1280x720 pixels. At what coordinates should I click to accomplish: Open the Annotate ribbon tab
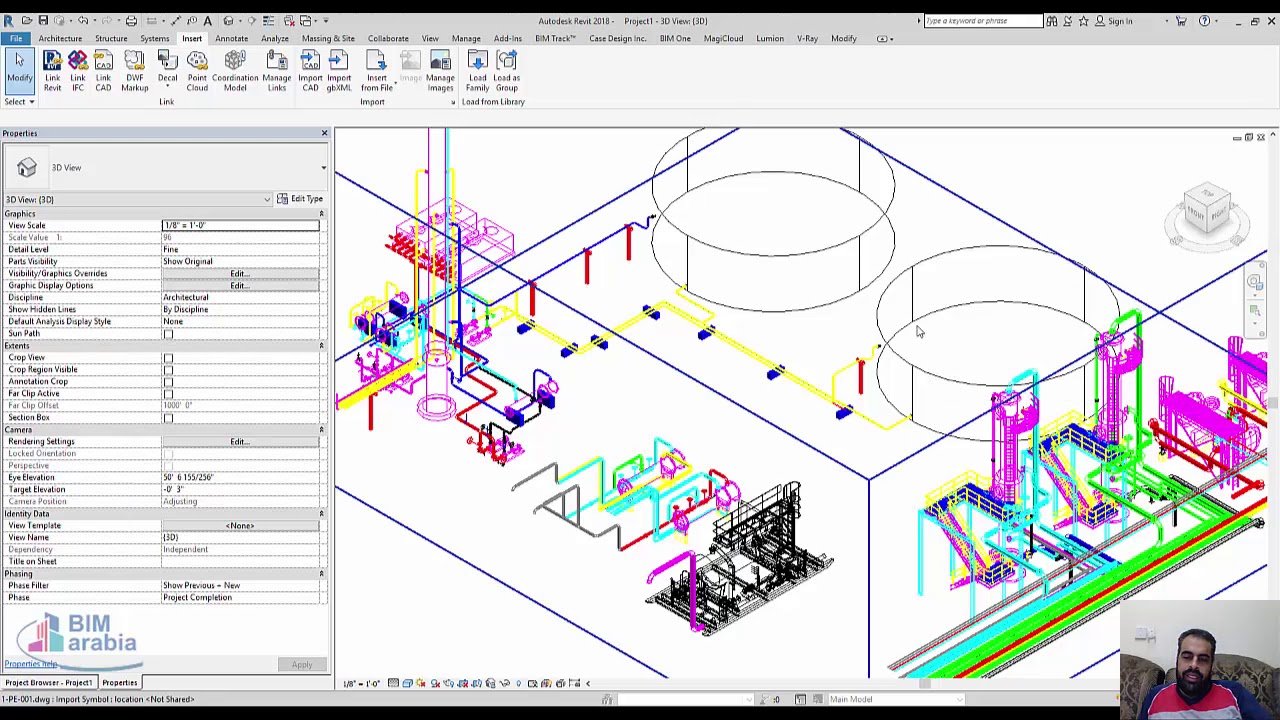[x=231, y=39]
